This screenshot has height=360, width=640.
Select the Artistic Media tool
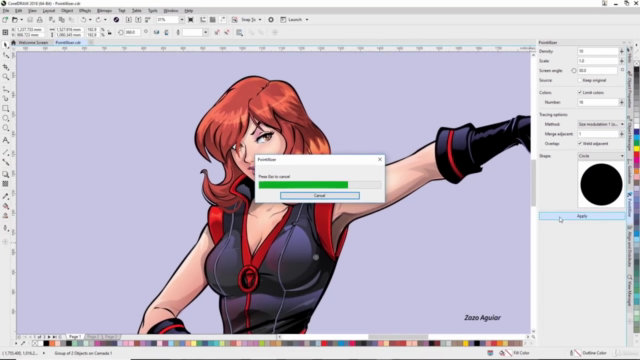coord(5,98)
